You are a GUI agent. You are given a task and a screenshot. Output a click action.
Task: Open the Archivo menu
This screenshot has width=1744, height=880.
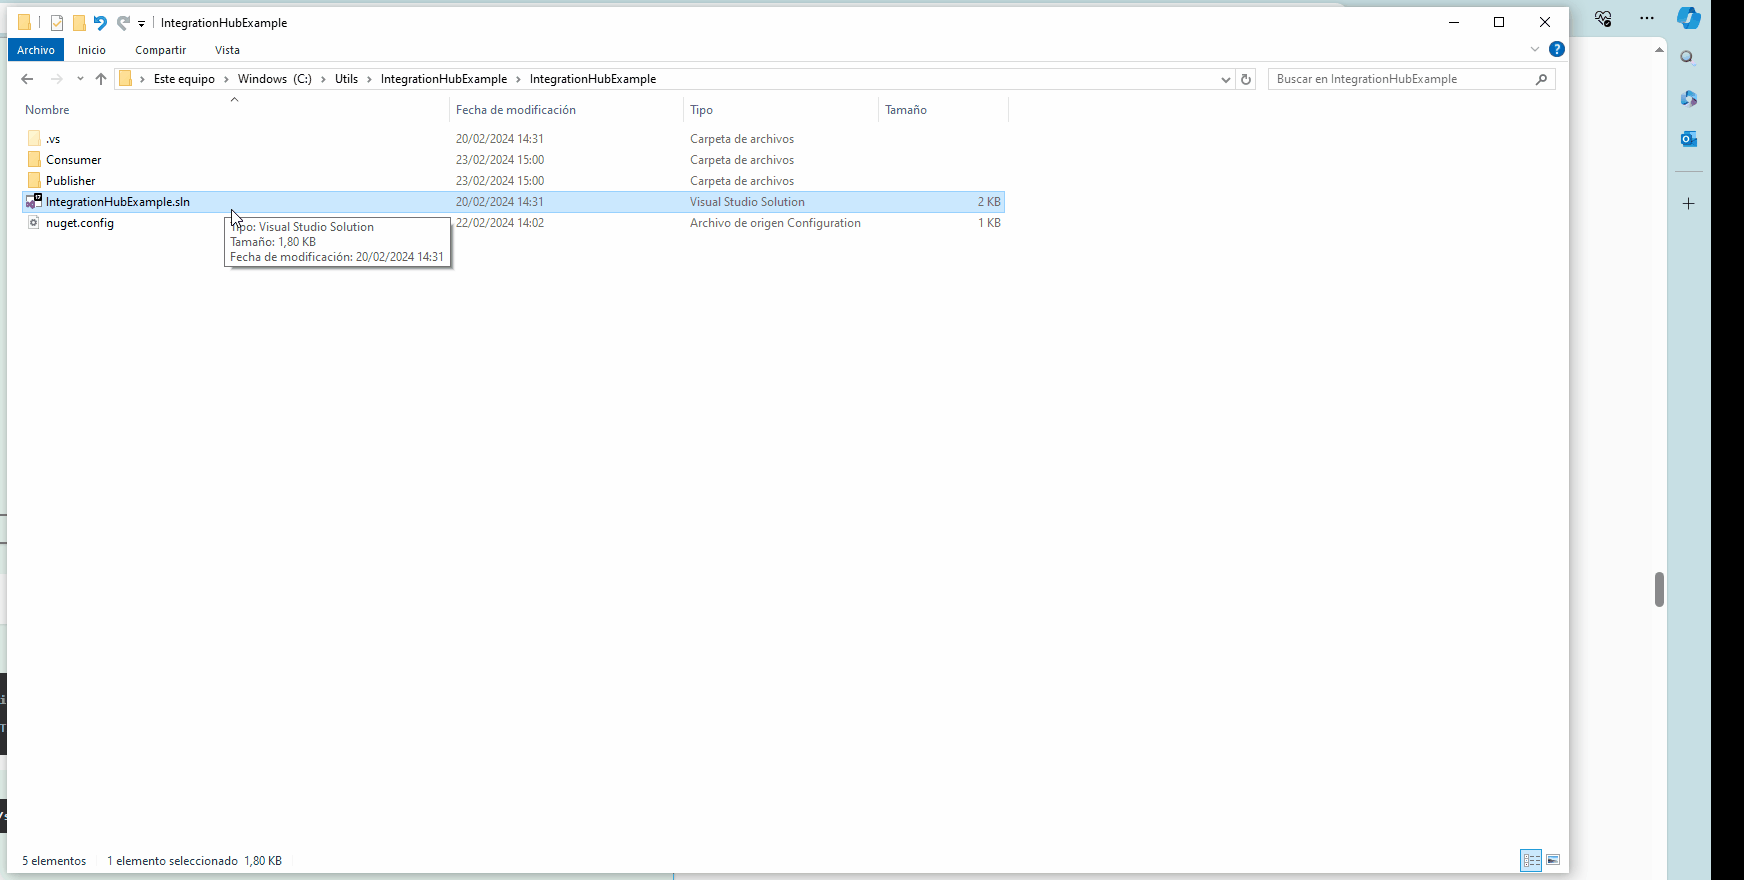[x=36, y=50]
